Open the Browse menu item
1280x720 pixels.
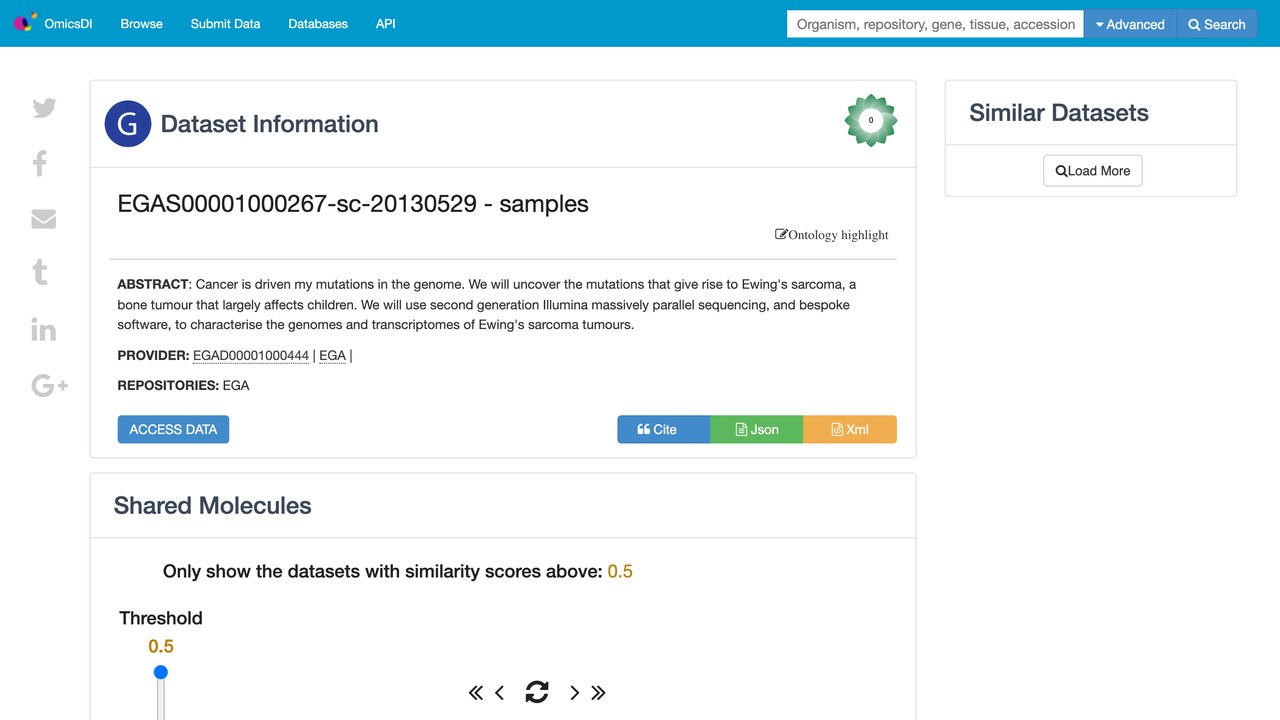pyautogui.click(x=141, y=24)
